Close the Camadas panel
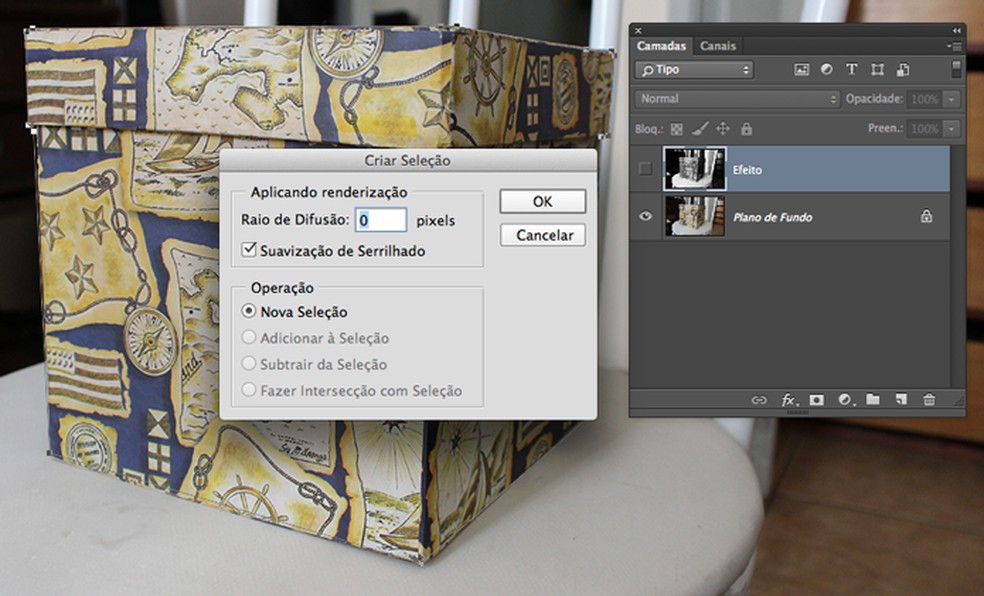Image resolution: width=984 pixels, height=596 pixels. (x=638, y=30)
